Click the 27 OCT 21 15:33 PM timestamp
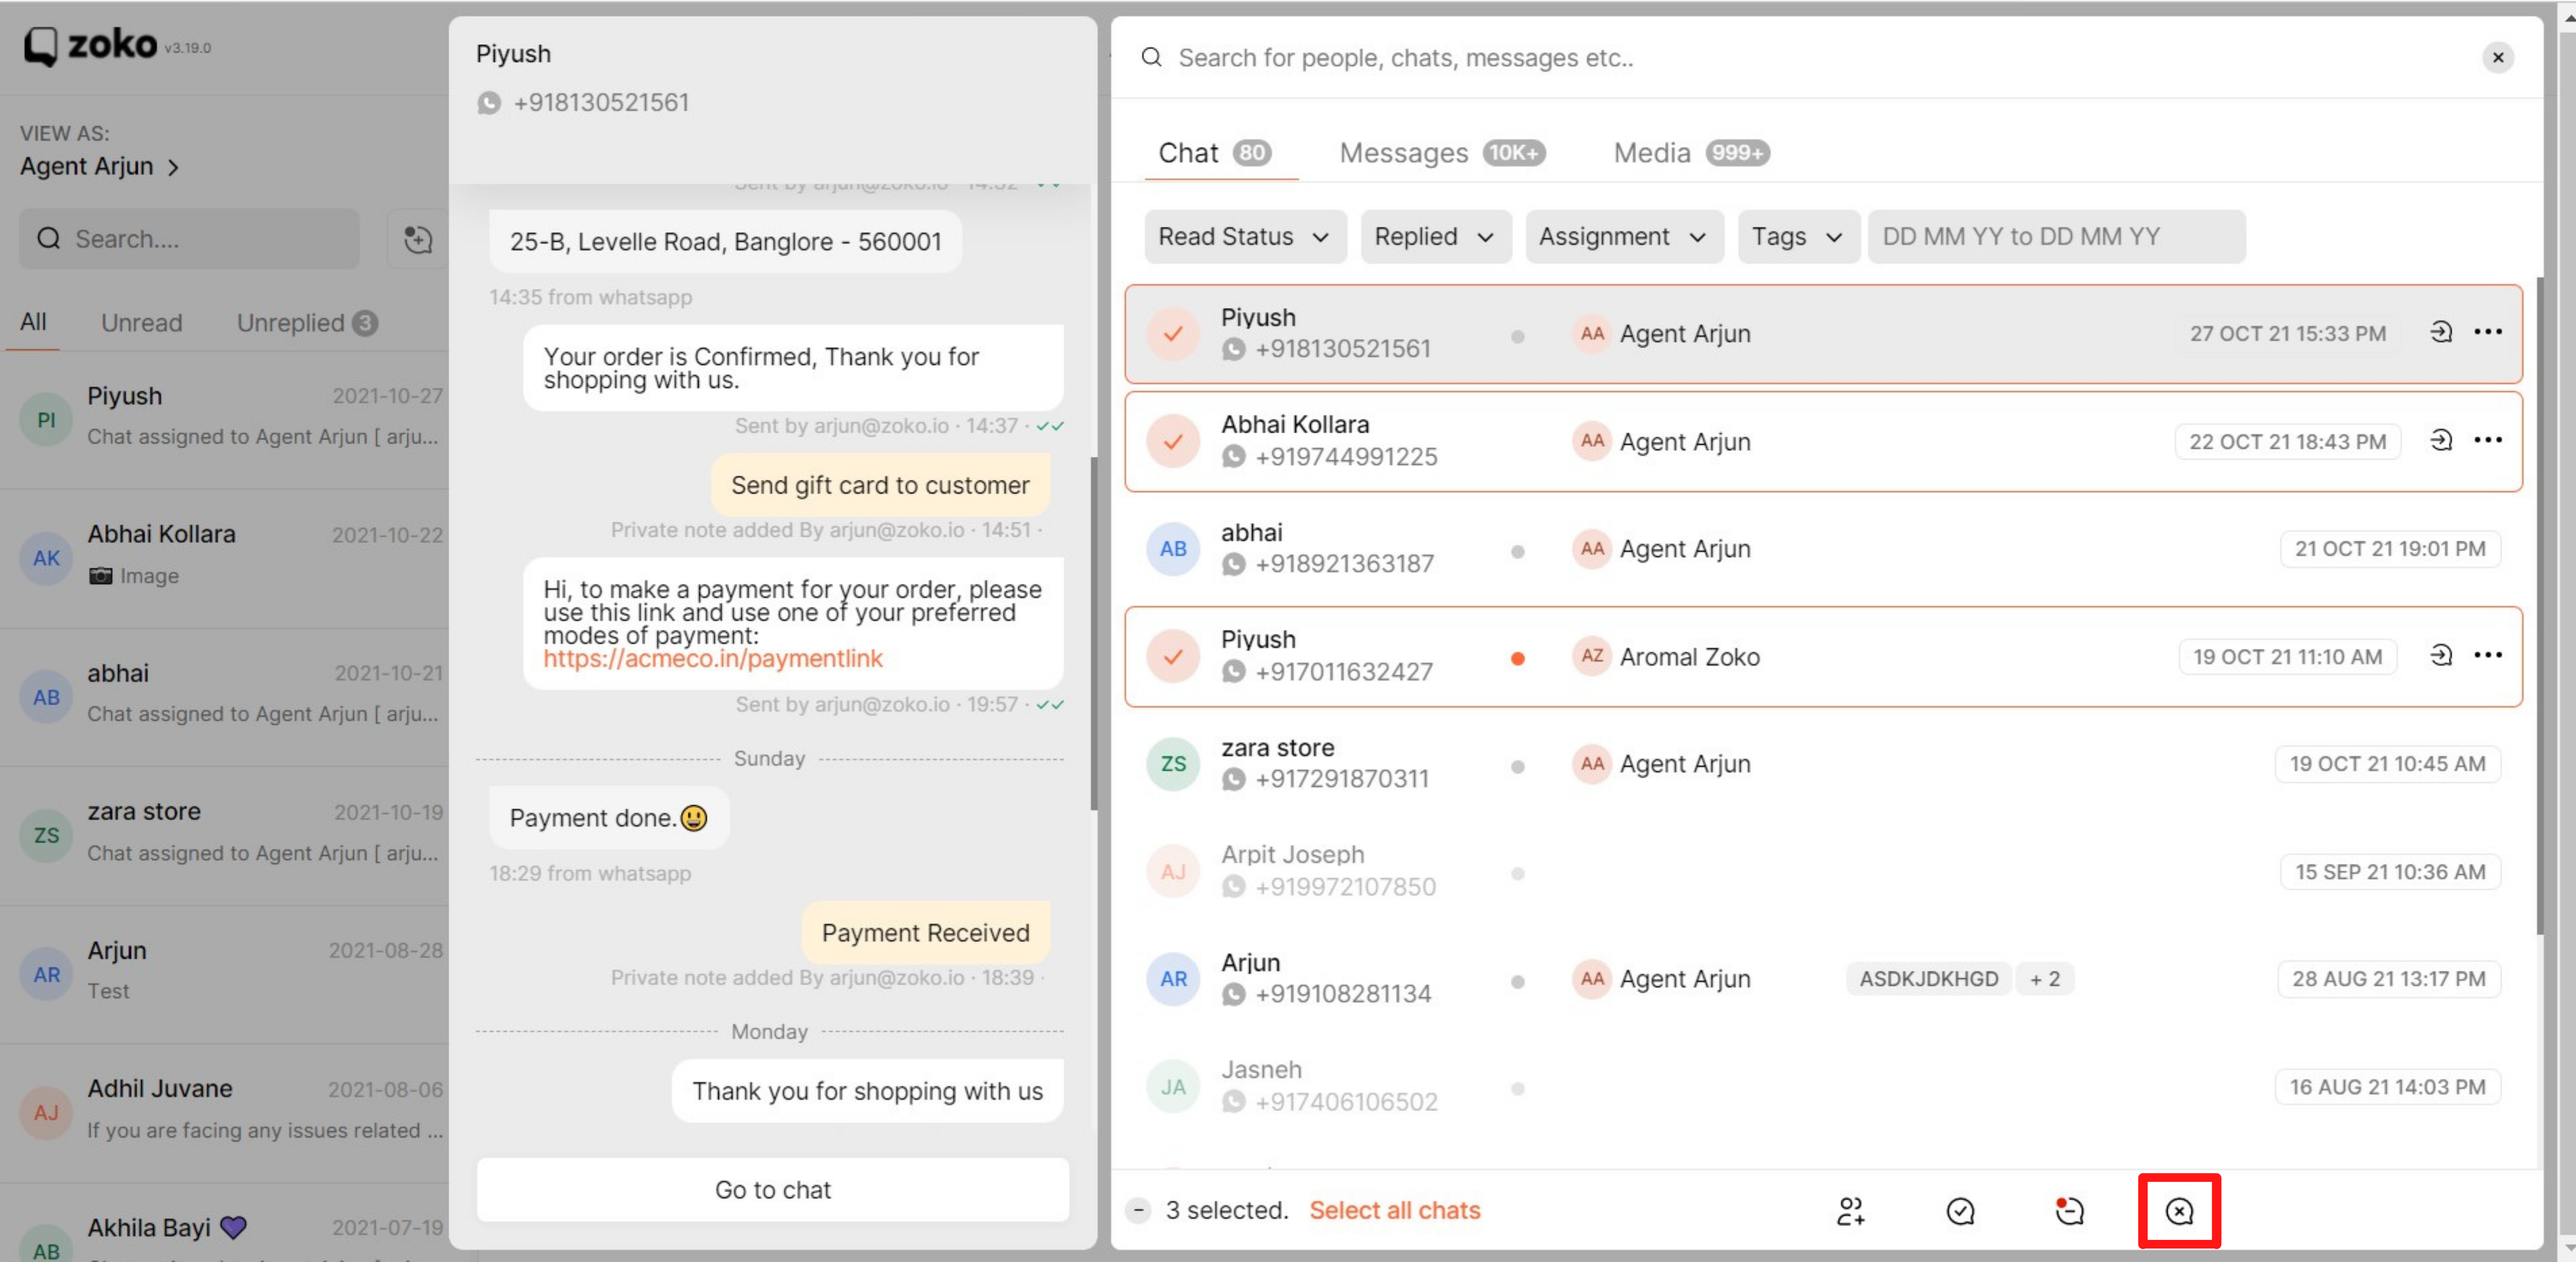 click(2287, 333)
